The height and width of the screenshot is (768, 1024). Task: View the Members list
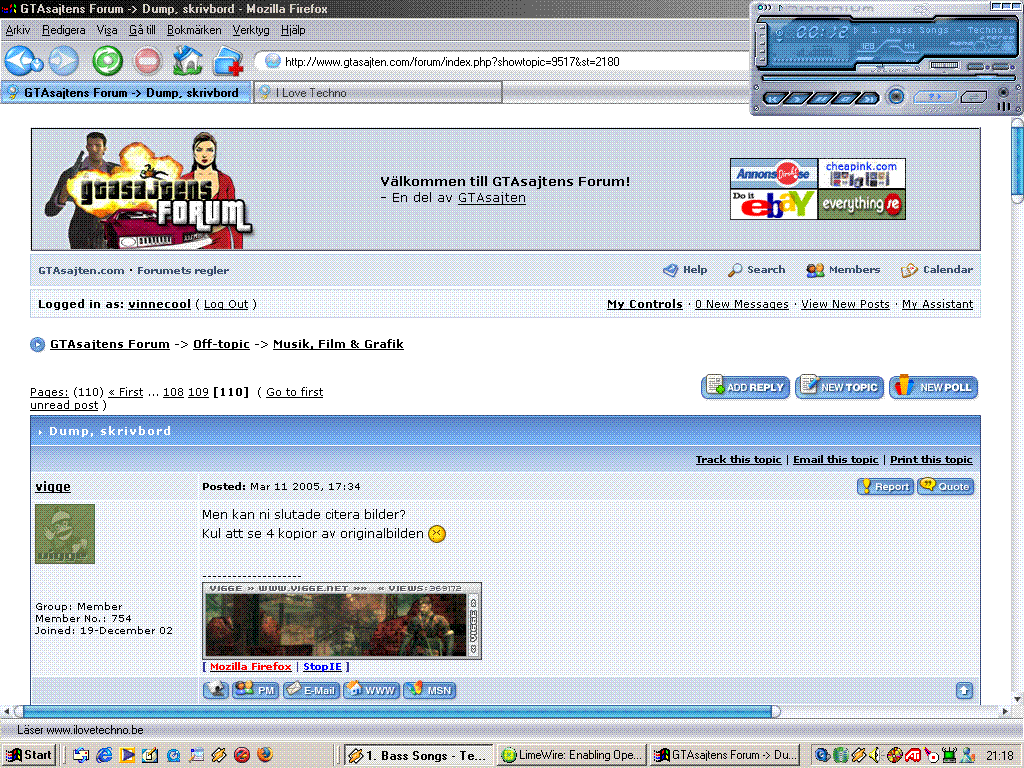tap(842, 270)
